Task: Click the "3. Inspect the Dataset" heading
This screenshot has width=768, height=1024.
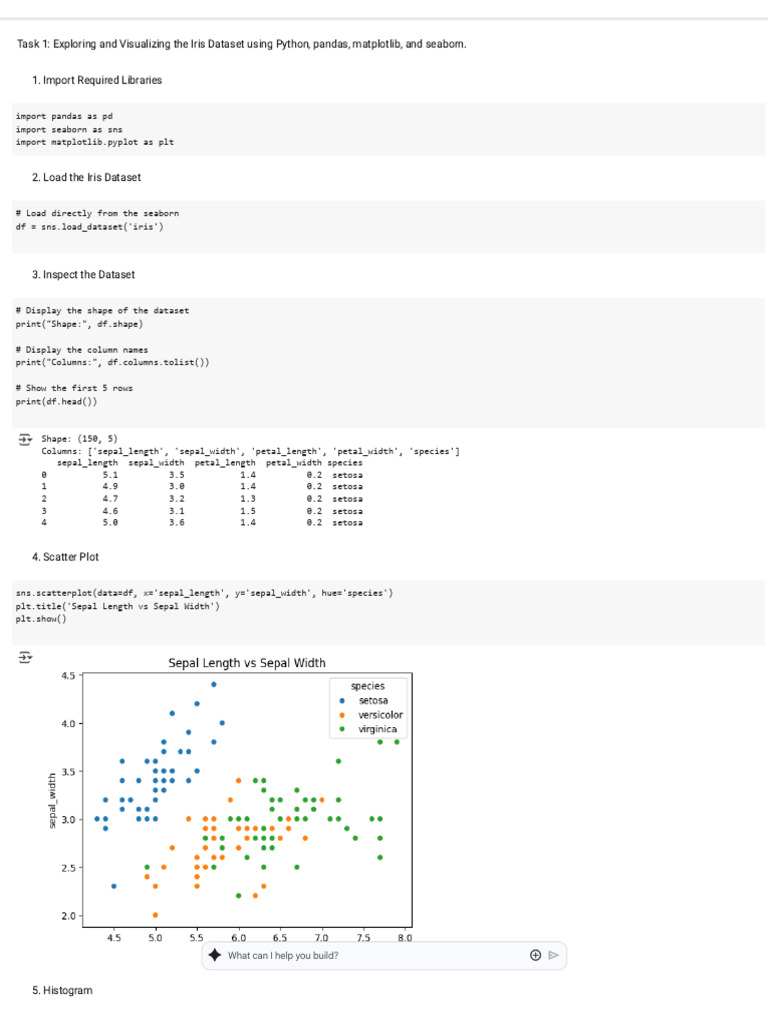Action: pyautogui.click(x=83, y=274)
